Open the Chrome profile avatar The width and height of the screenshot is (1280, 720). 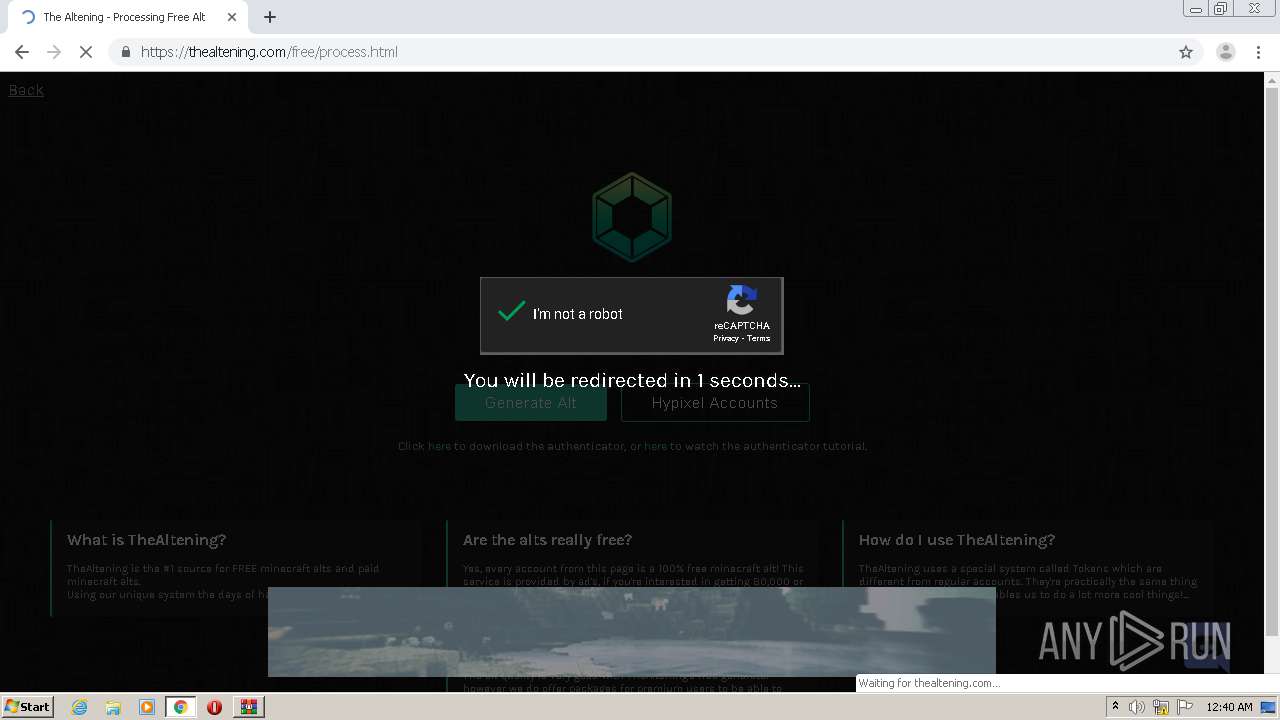1225,52
